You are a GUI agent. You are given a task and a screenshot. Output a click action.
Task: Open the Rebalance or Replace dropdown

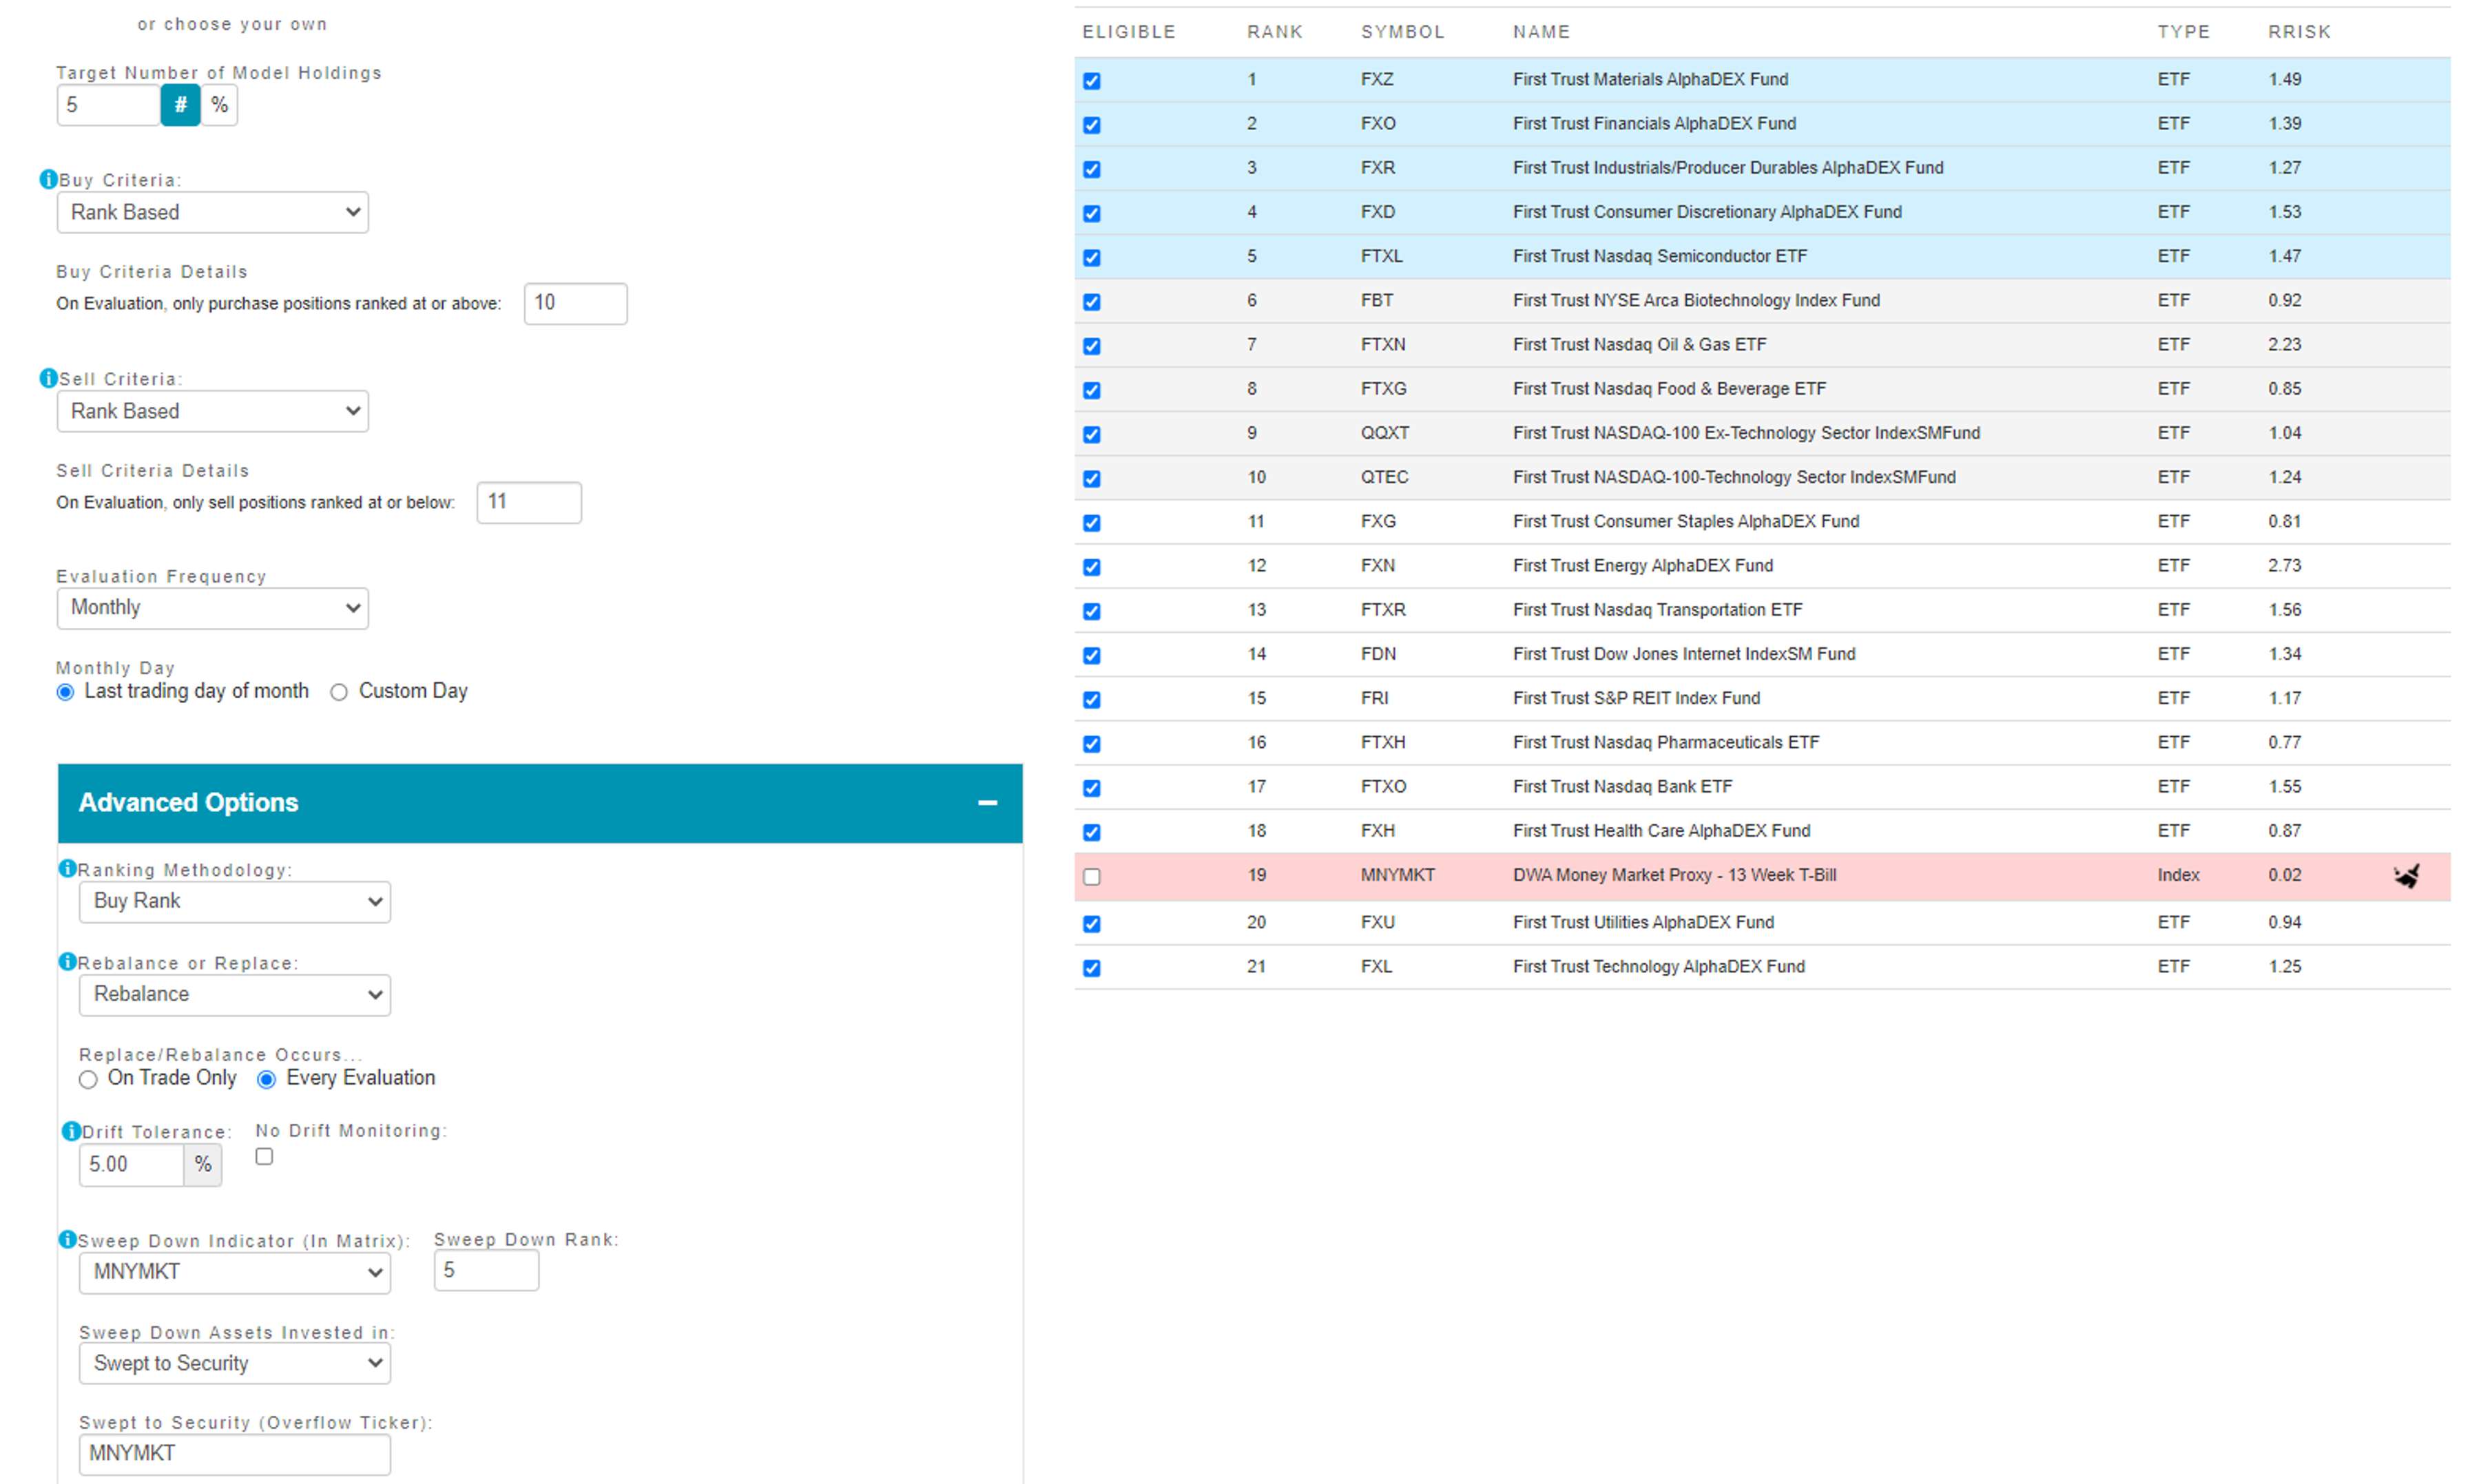click(x=235, y=995)
